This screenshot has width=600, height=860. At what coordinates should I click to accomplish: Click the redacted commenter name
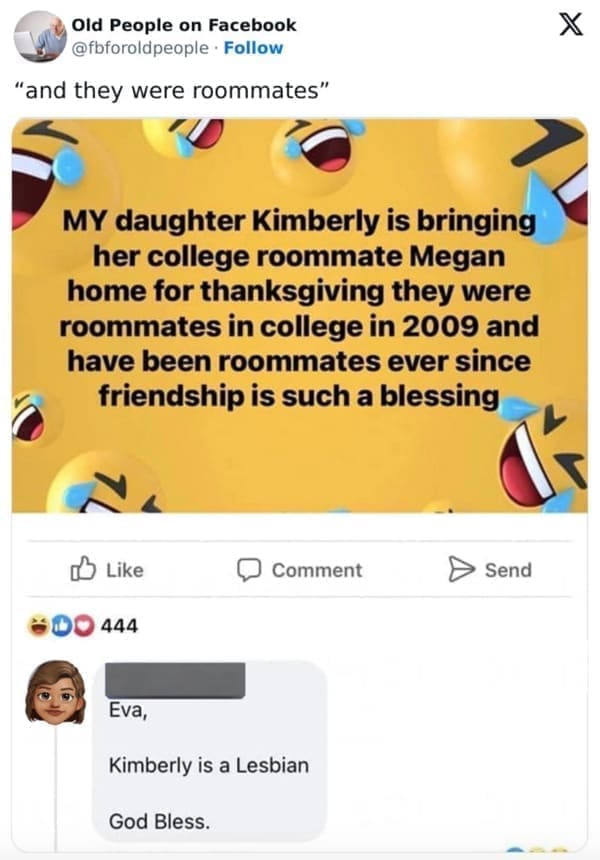click(x=177, y=680)
